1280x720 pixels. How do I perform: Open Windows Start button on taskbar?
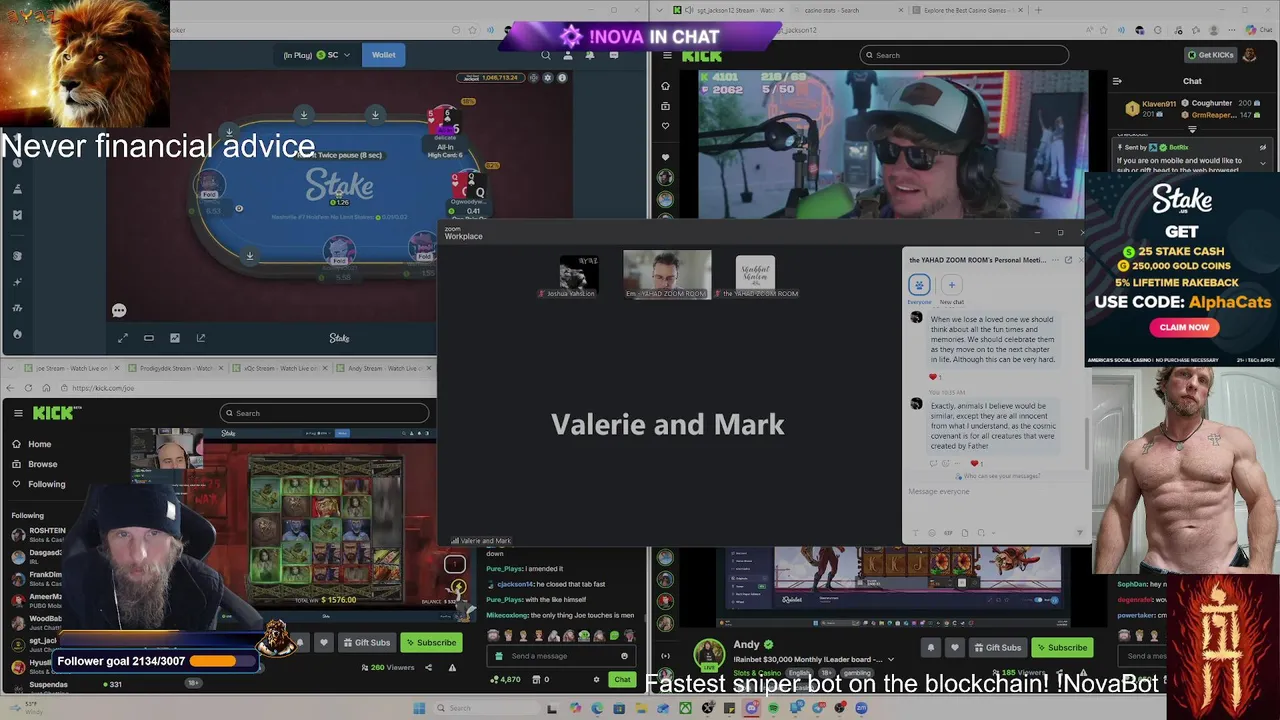(x=419, y=708)
